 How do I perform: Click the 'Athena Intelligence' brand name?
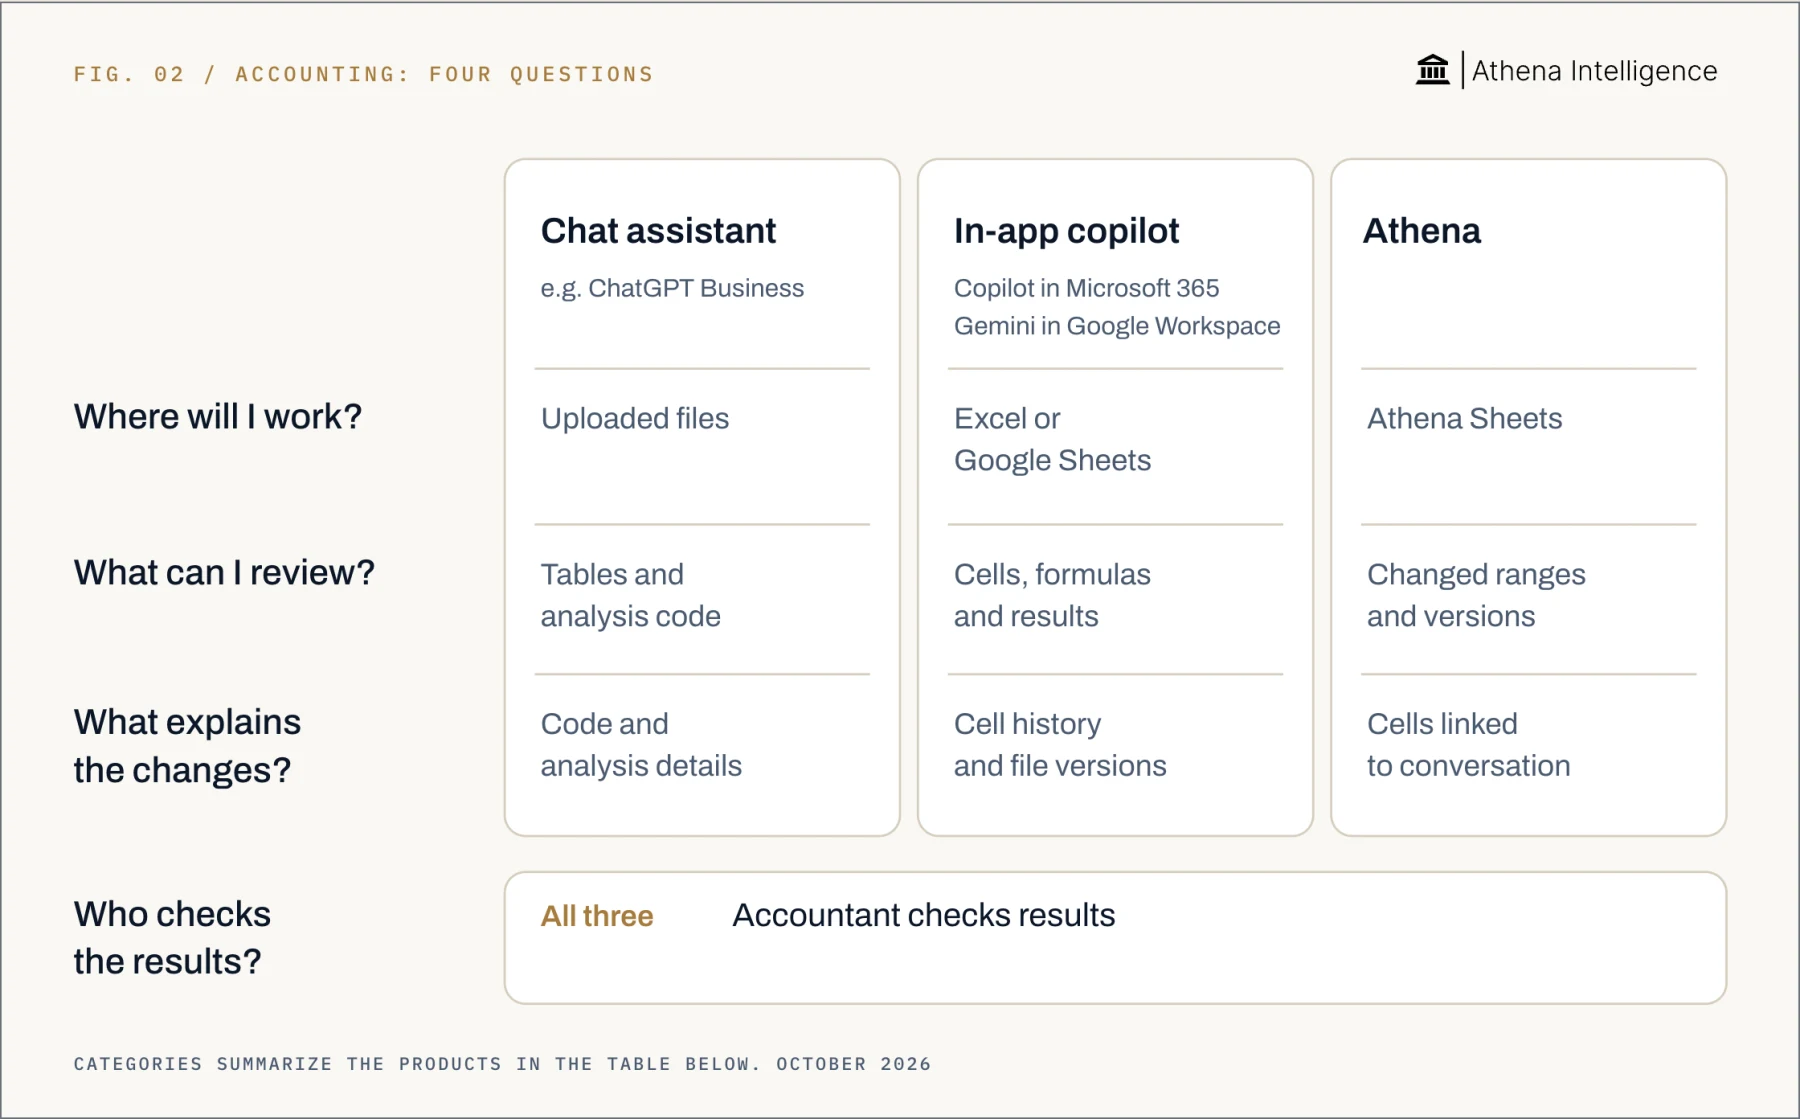[x=1594, y=71]
